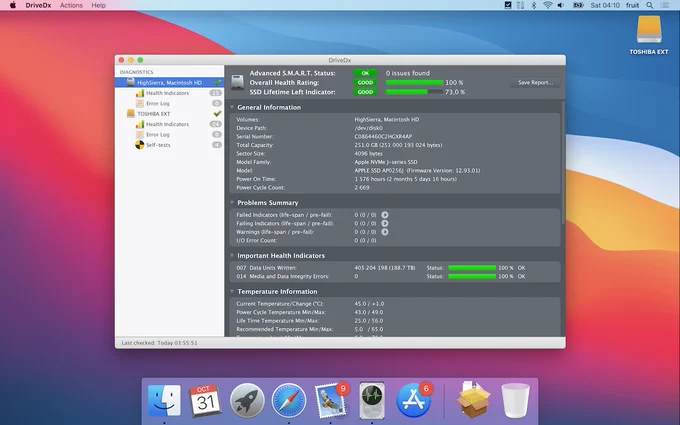Open the Help menu

tap(98, 5)
